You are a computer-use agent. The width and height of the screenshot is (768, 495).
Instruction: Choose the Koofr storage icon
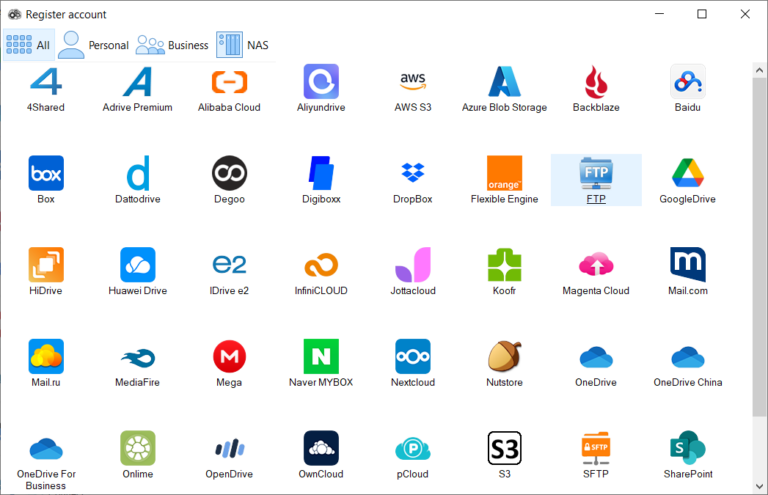tap(504, 265)
